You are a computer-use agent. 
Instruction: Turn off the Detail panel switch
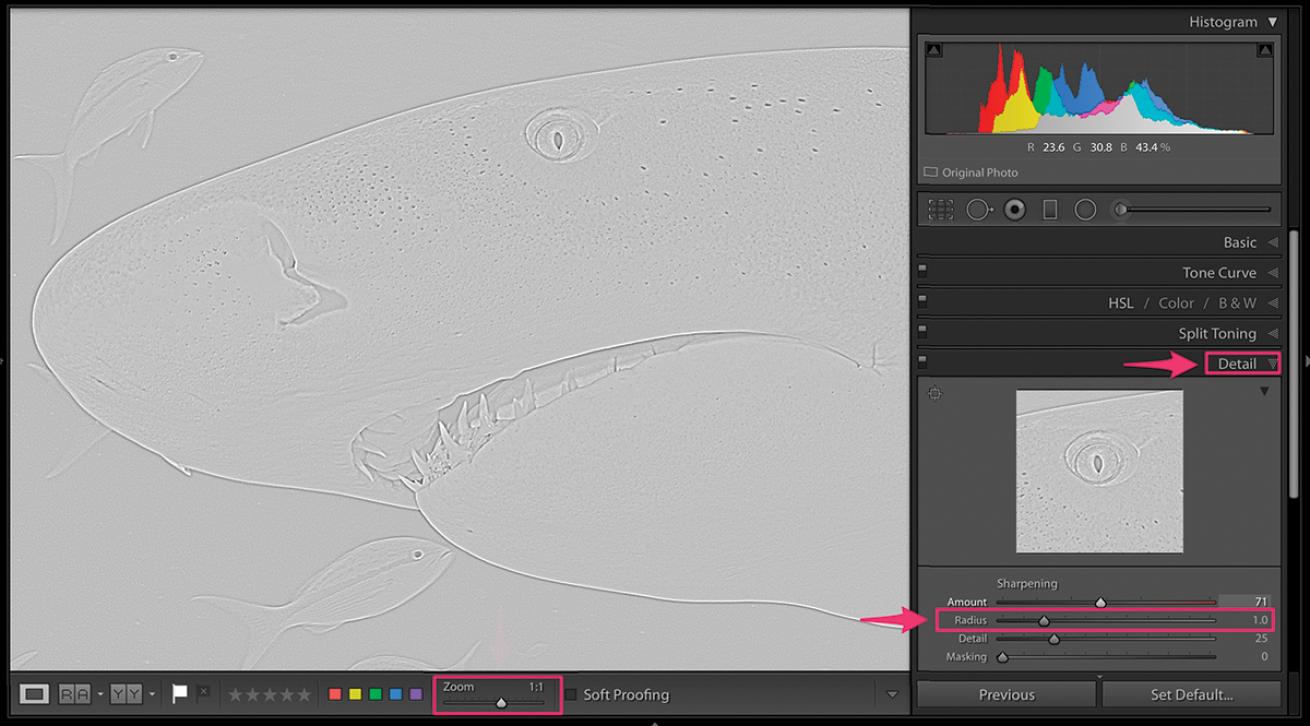coord(922,361)
